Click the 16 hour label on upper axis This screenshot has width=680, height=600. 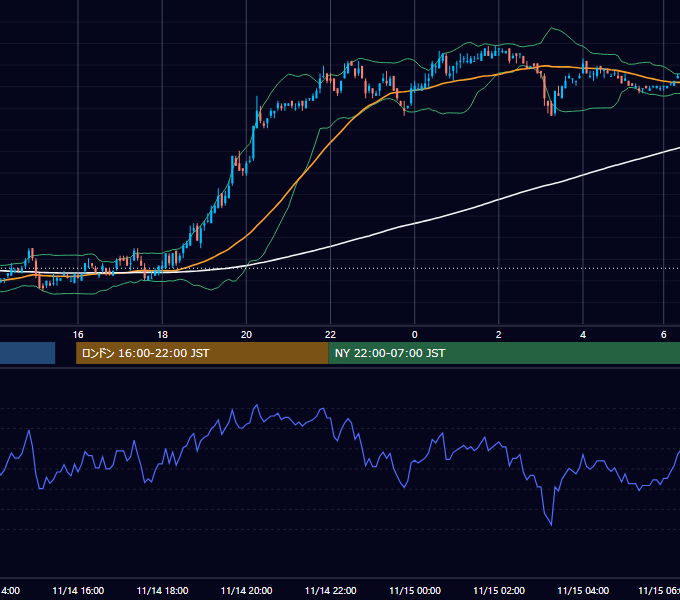78,335
